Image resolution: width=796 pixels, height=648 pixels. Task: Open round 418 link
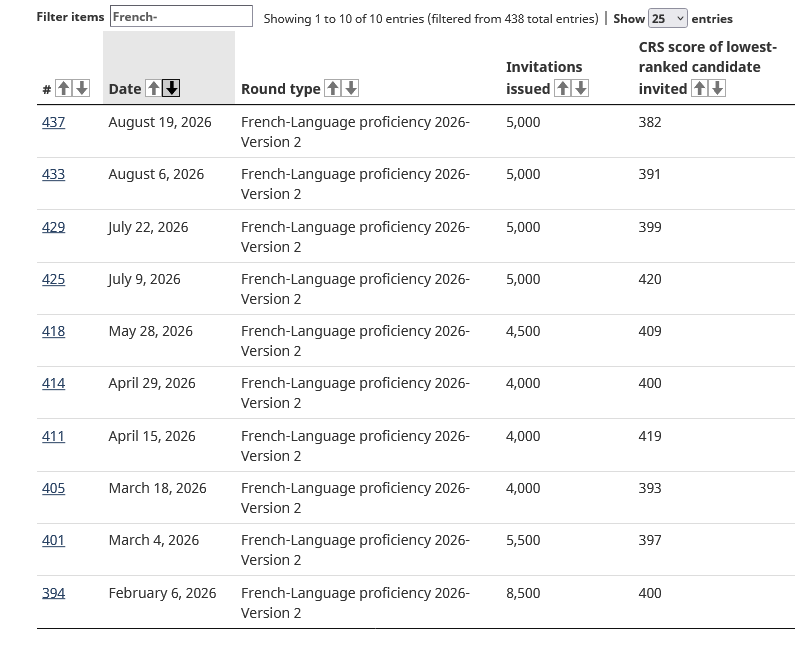click(53, 331)
